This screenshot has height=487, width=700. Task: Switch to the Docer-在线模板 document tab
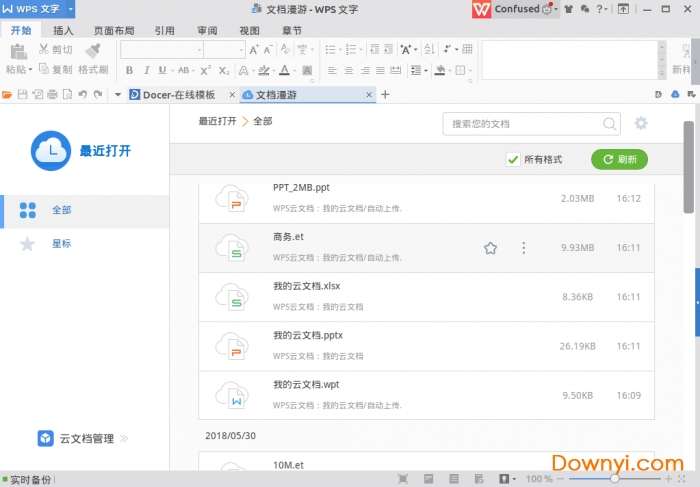(179, 95)
